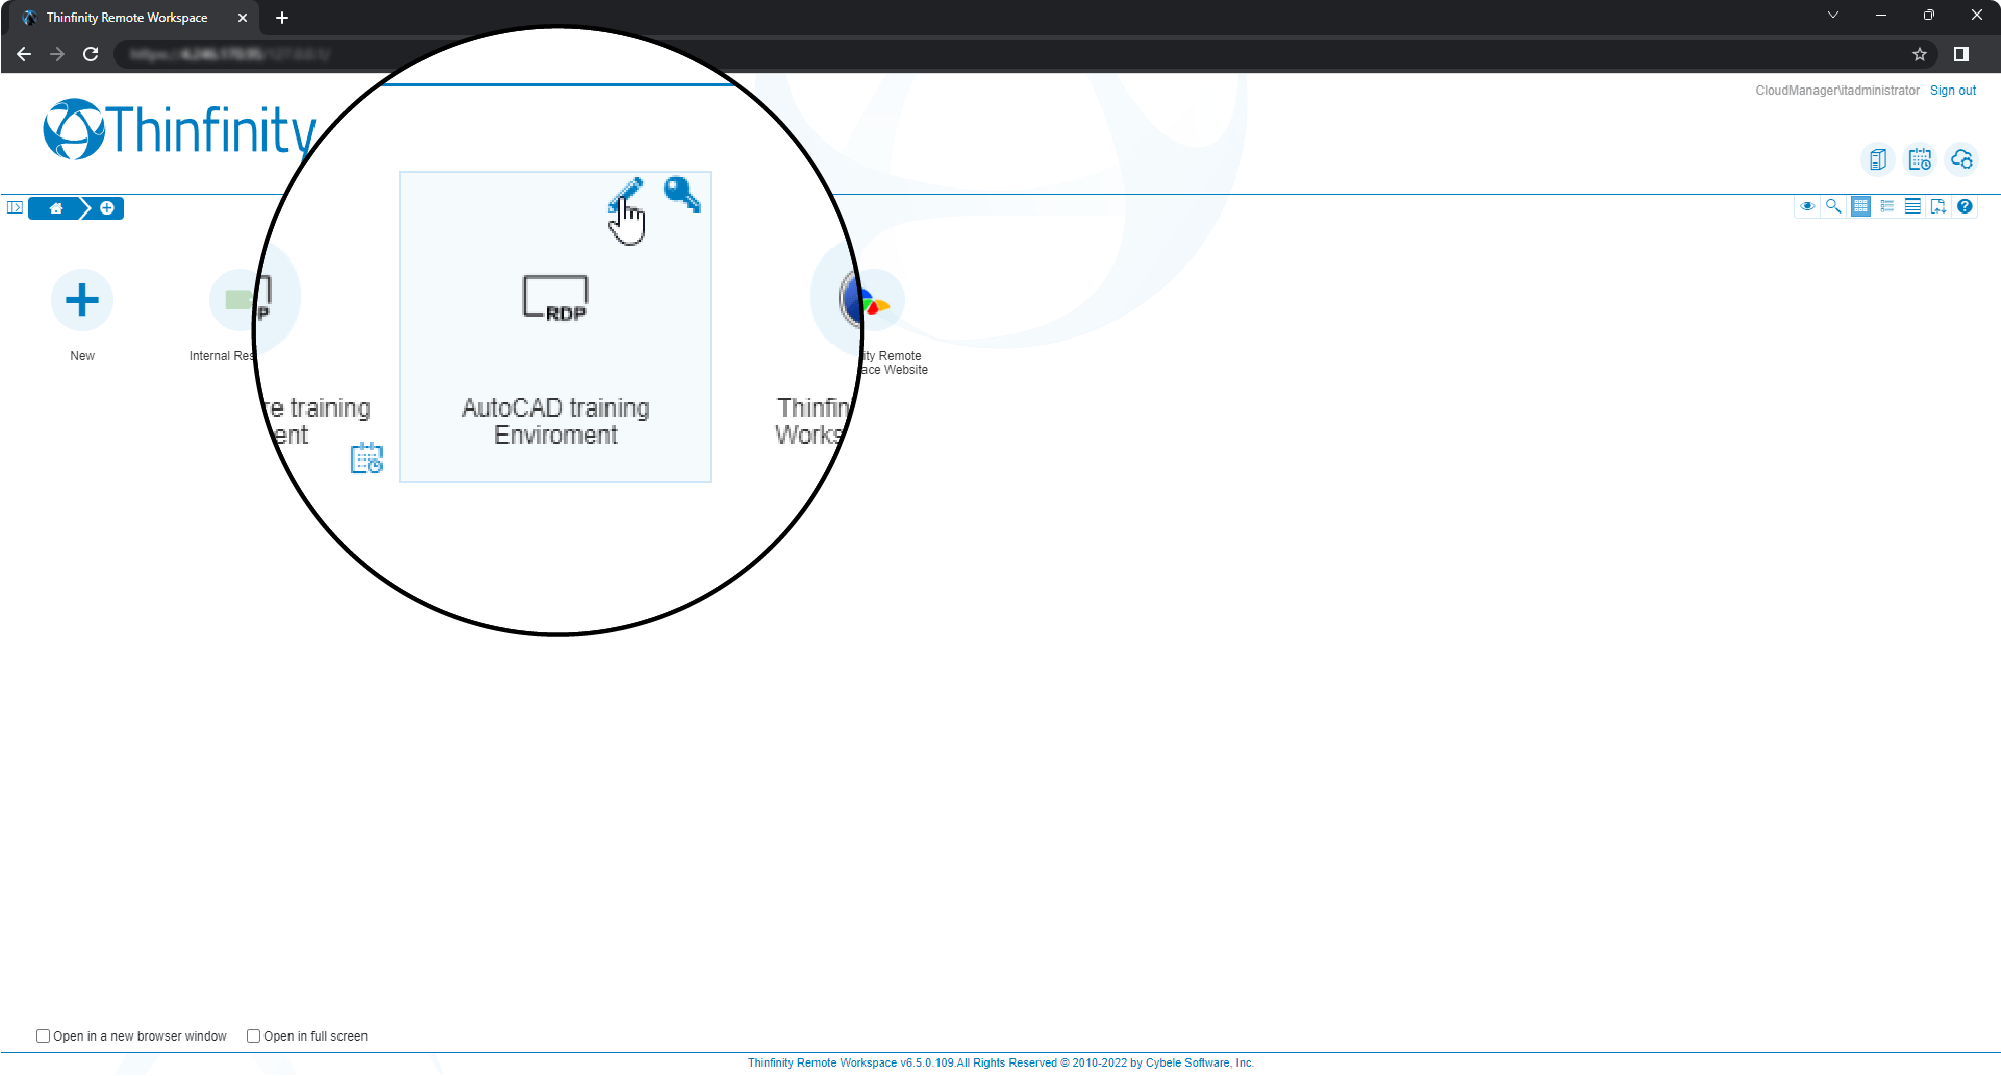Click the key search icon in toolbar
This screenshot has width=2001, height=1076.
click(x=1834, y=206)
